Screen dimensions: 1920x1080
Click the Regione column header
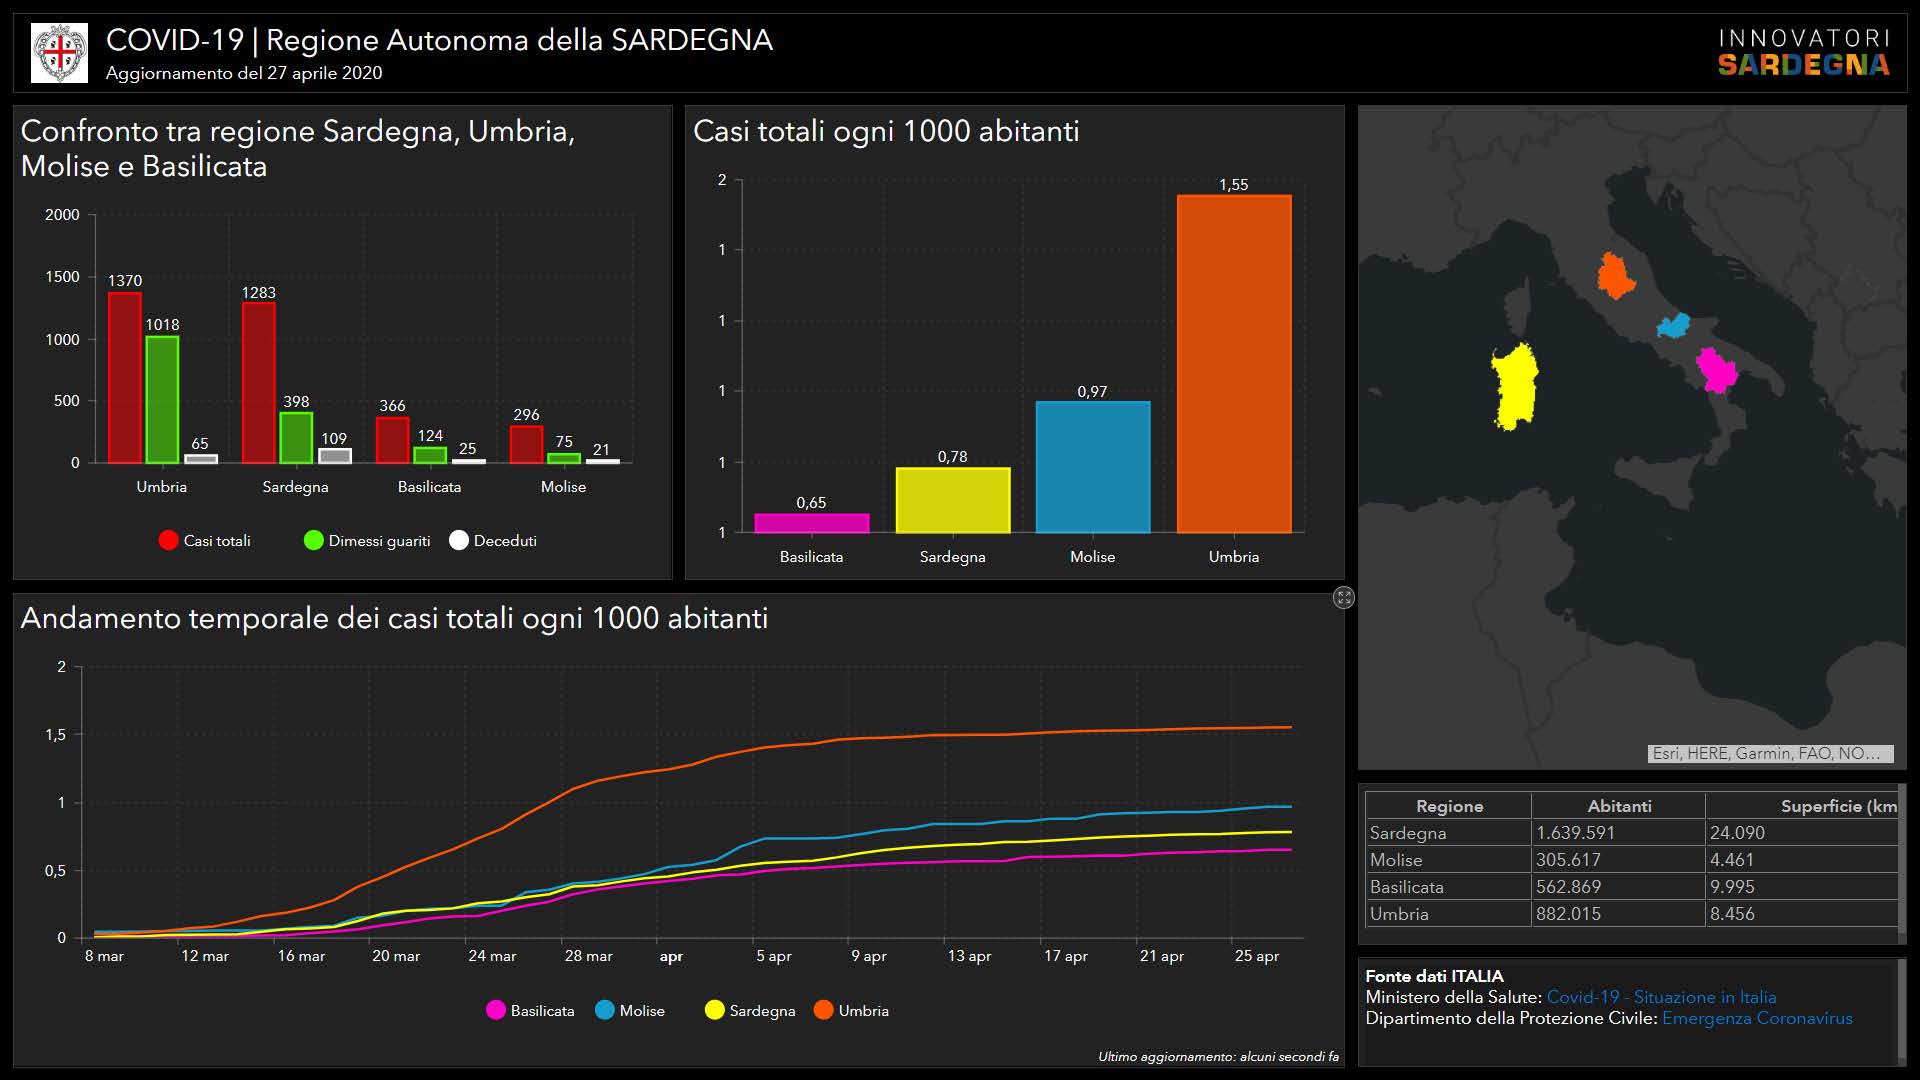click(1448, 806)
